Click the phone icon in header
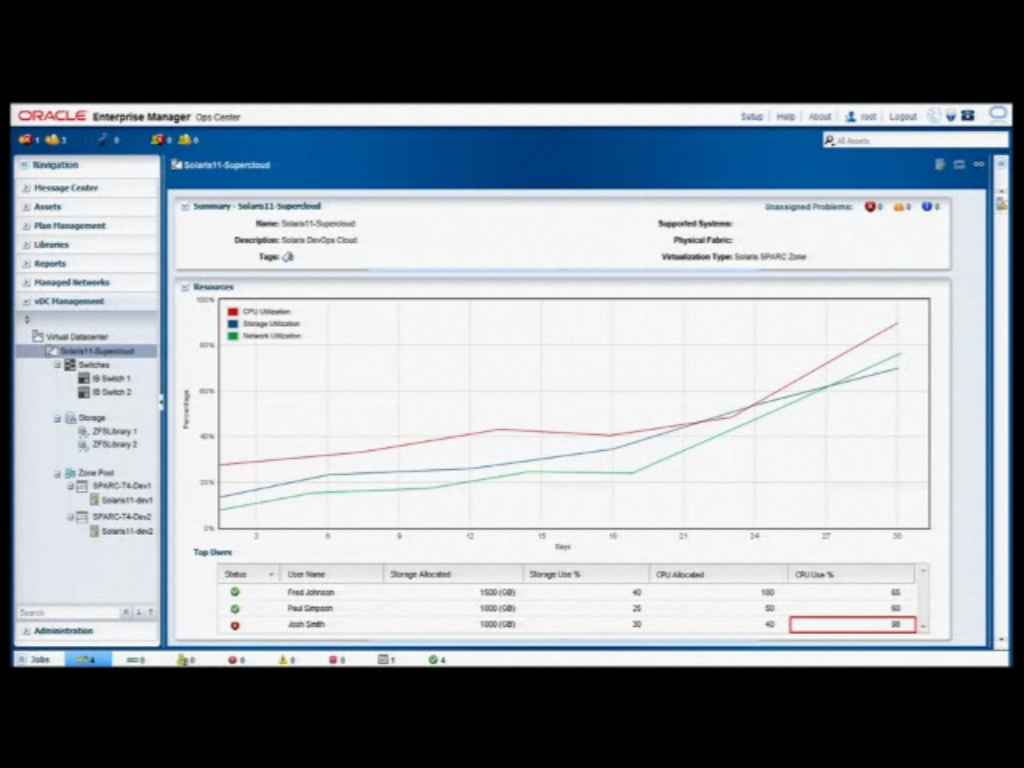The width and height of the screenshot is (1024, 768). point(968,116)
